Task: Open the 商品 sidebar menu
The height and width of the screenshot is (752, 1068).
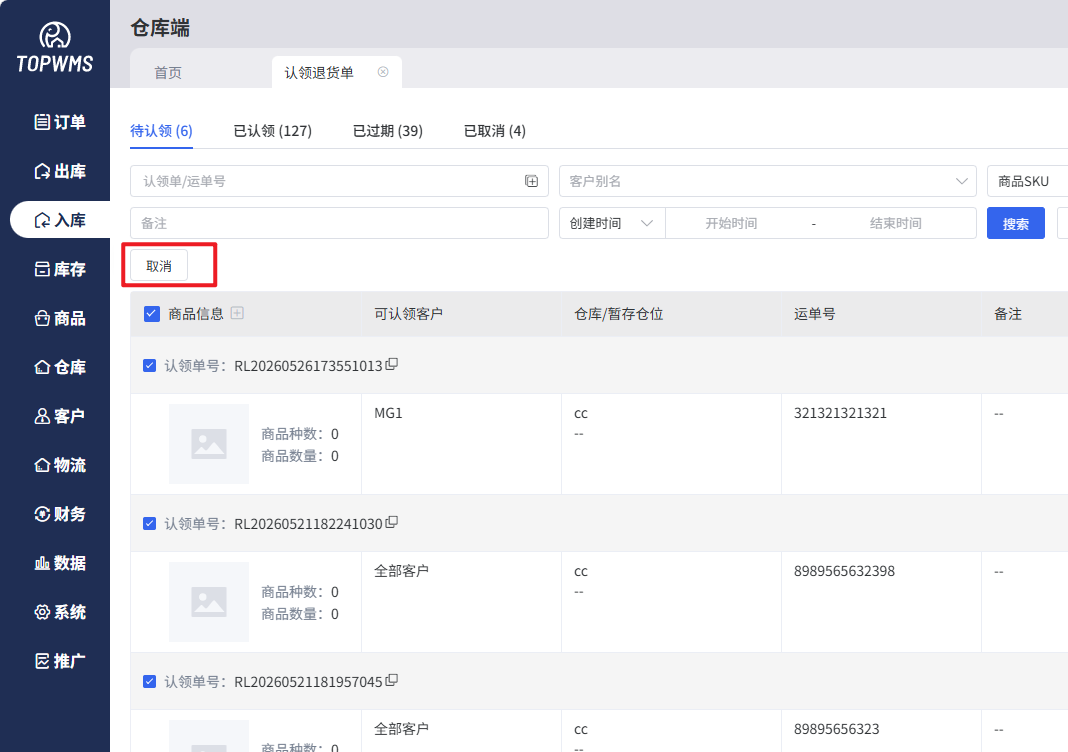Action: [x=60, y=318]
